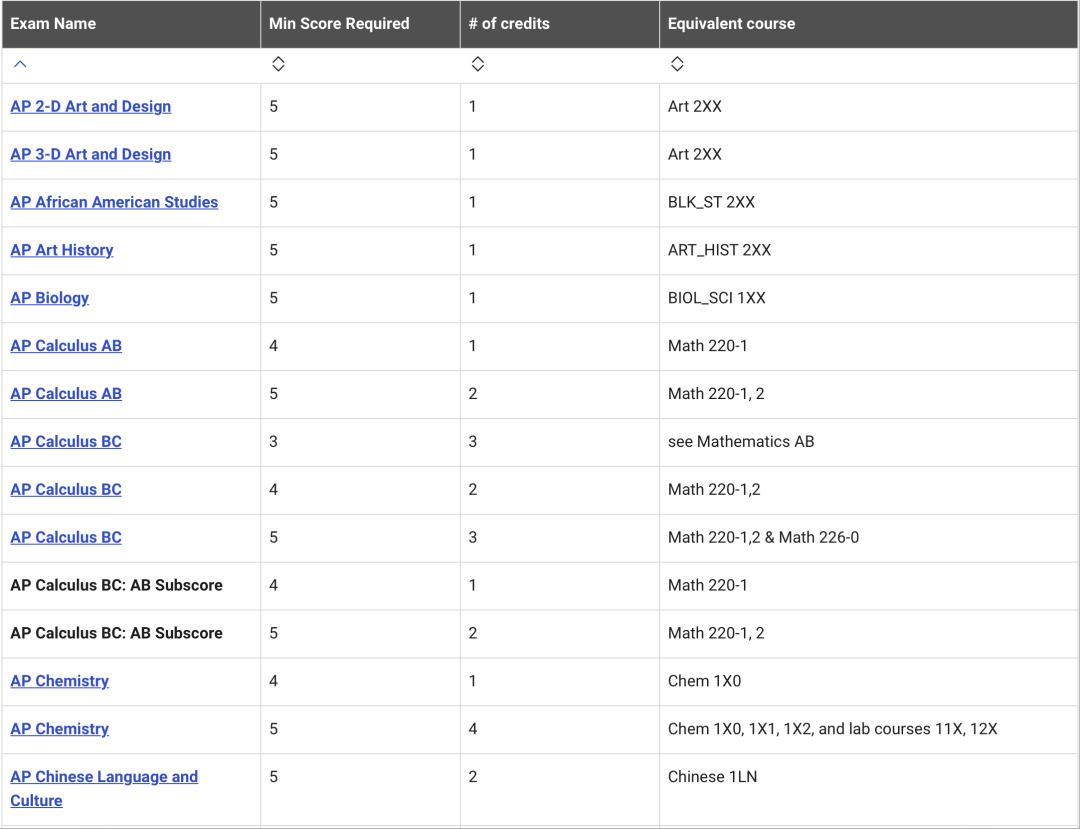Screen dimensions: 1080x829
Task: Open AP Calculus AB link in Math 220-1 row
Action: 66,346
